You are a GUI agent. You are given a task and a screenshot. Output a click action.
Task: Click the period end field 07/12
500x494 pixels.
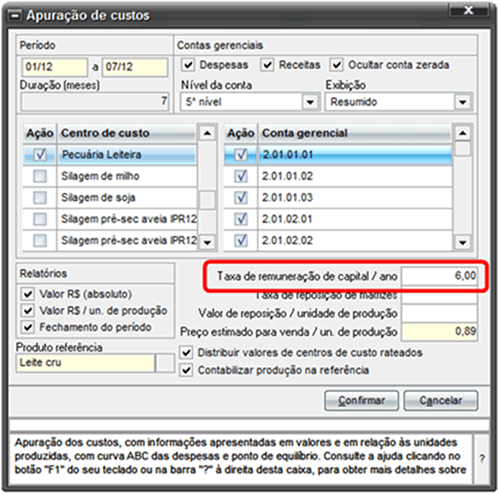point(135,67)
